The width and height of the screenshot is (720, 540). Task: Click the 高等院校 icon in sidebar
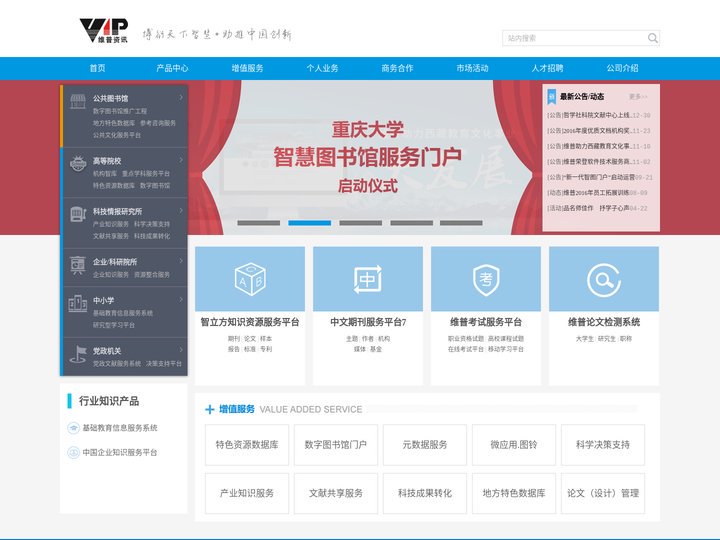(x=78, y=163)
